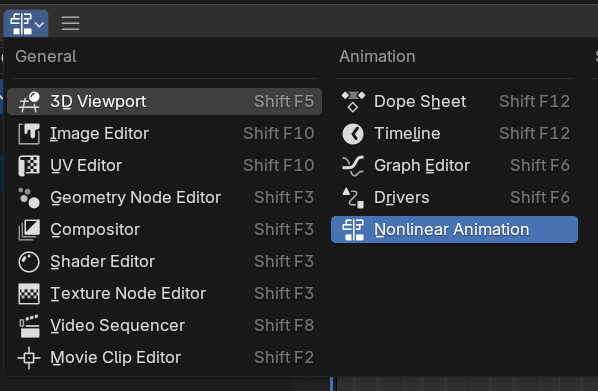Screen dimensions: 598x391
Task: Click the Video Sequencer clapper icon
Action: pos(29,326)
